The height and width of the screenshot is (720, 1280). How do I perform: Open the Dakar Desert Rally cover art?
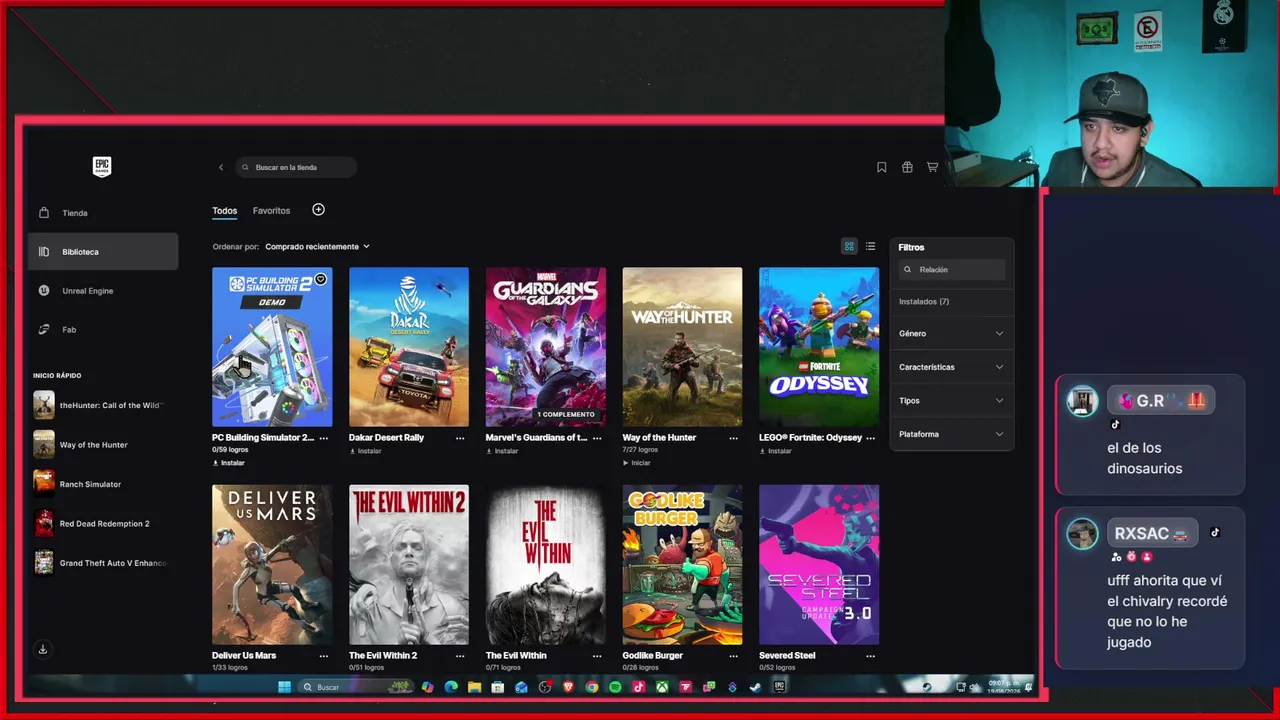point(409,347)
